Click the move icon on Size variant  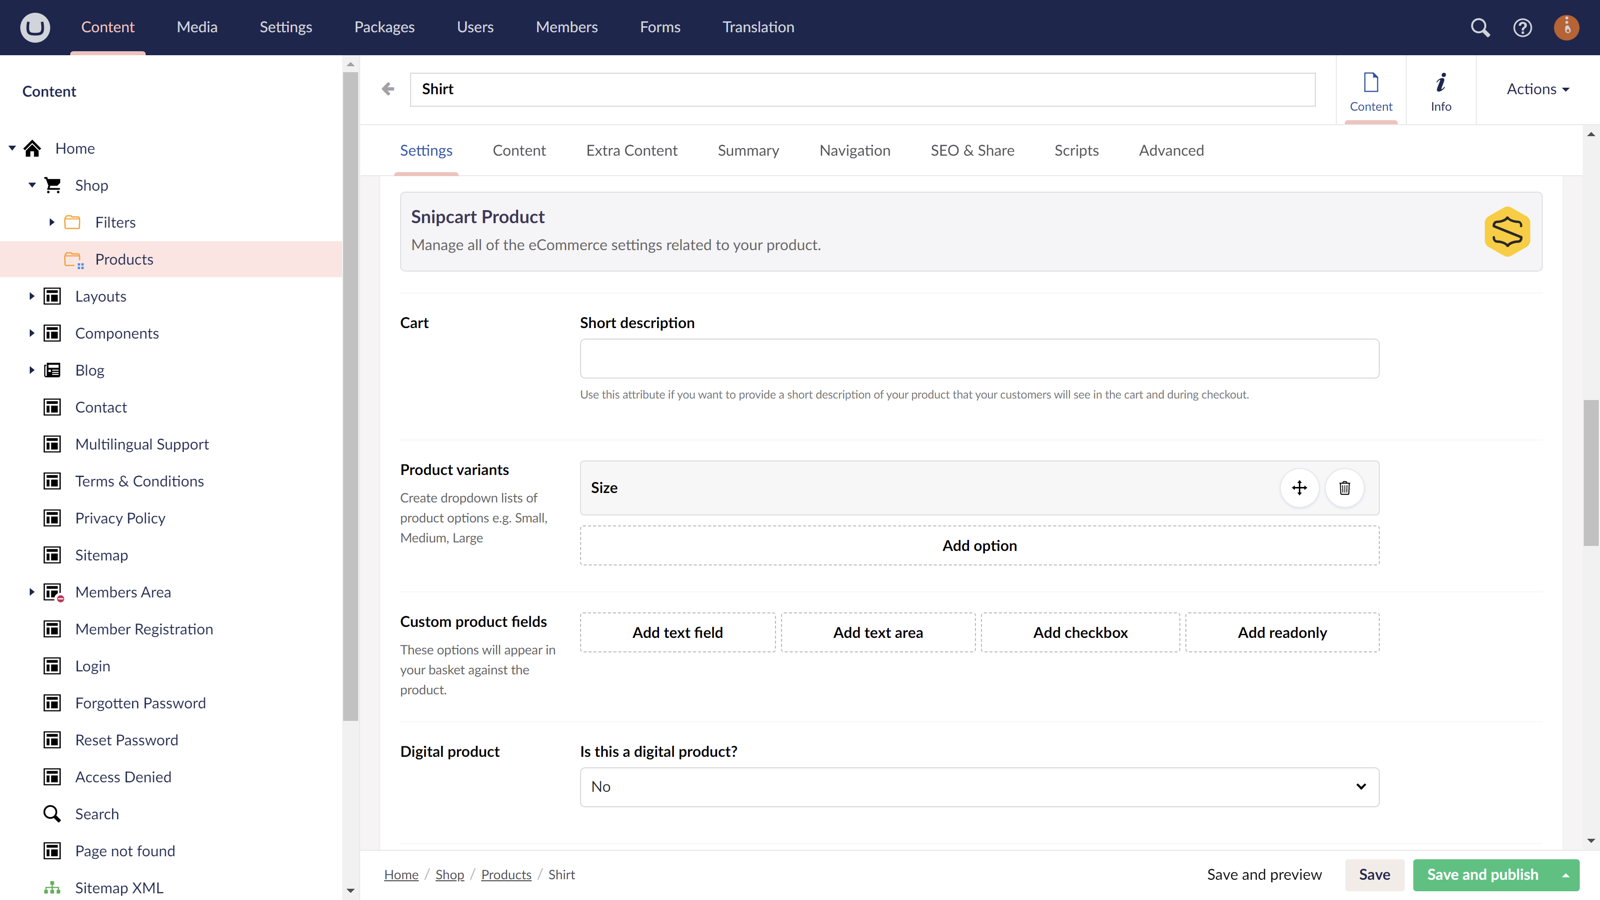1299,488
